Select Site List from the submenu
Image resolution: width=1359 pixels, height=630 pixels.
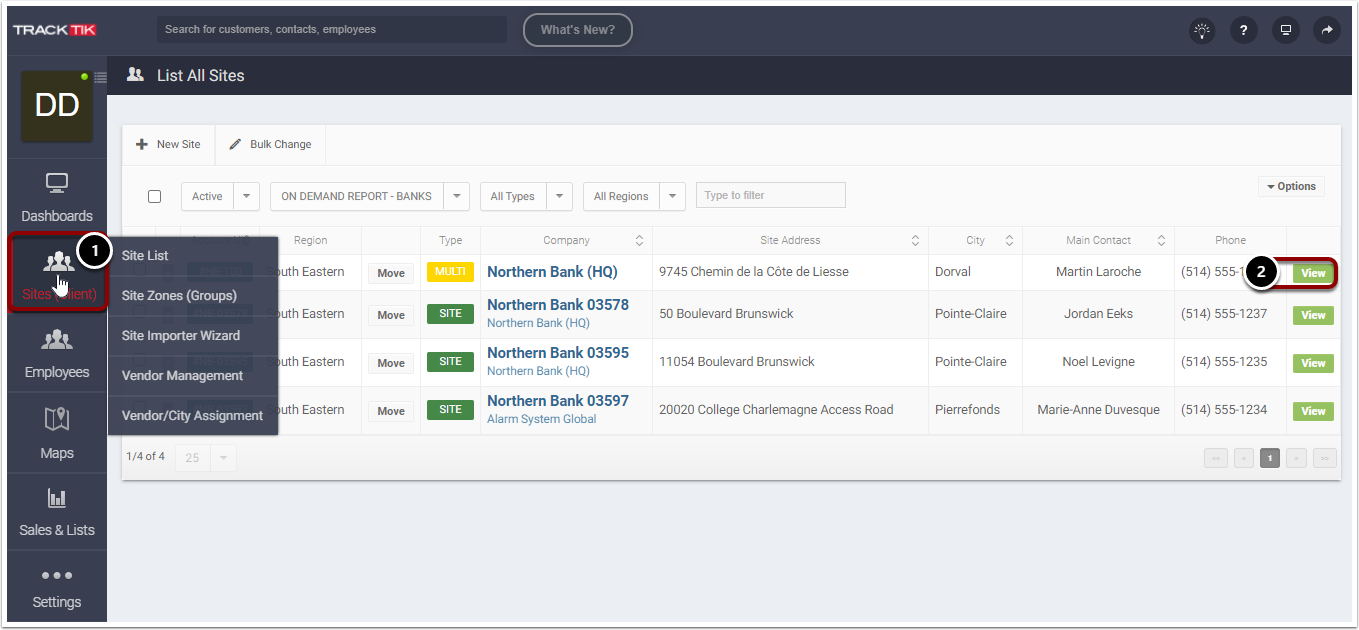click(x=145, y=256)
